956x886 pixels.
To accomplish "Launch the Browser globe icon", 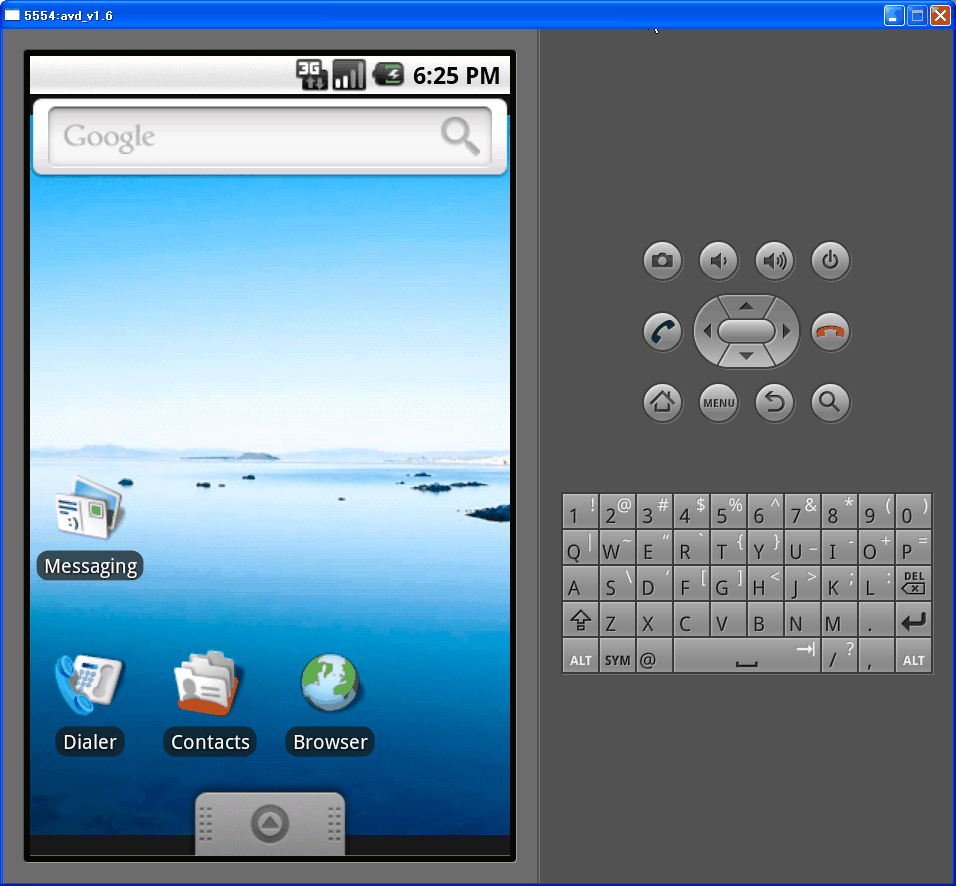I will 330,683.
